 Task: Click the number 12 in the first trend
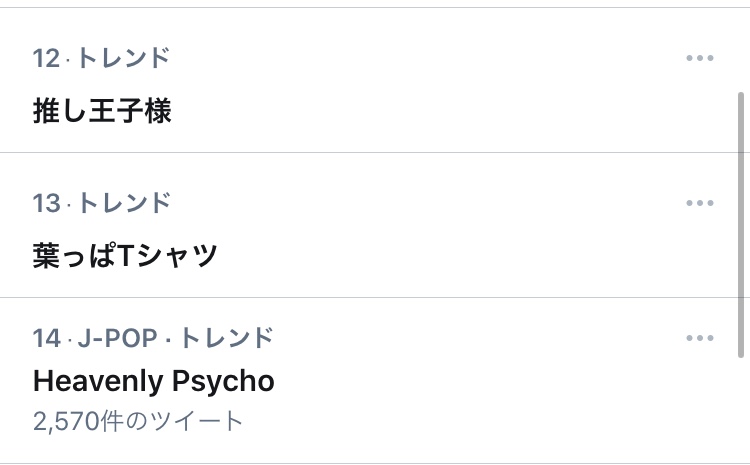pyautogui.click(x=46, y=58)
